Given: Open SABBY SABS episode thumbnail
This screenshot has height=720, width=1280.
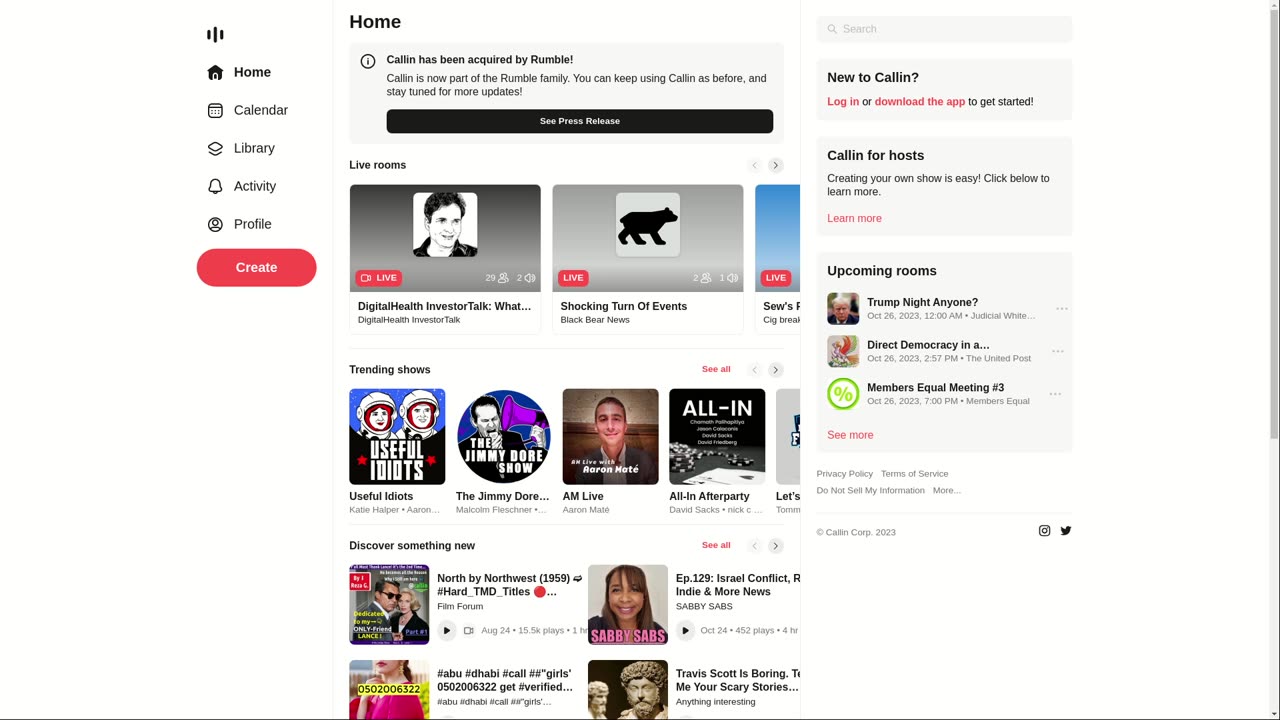Looking at the screenshot, I should pos(628,605).
